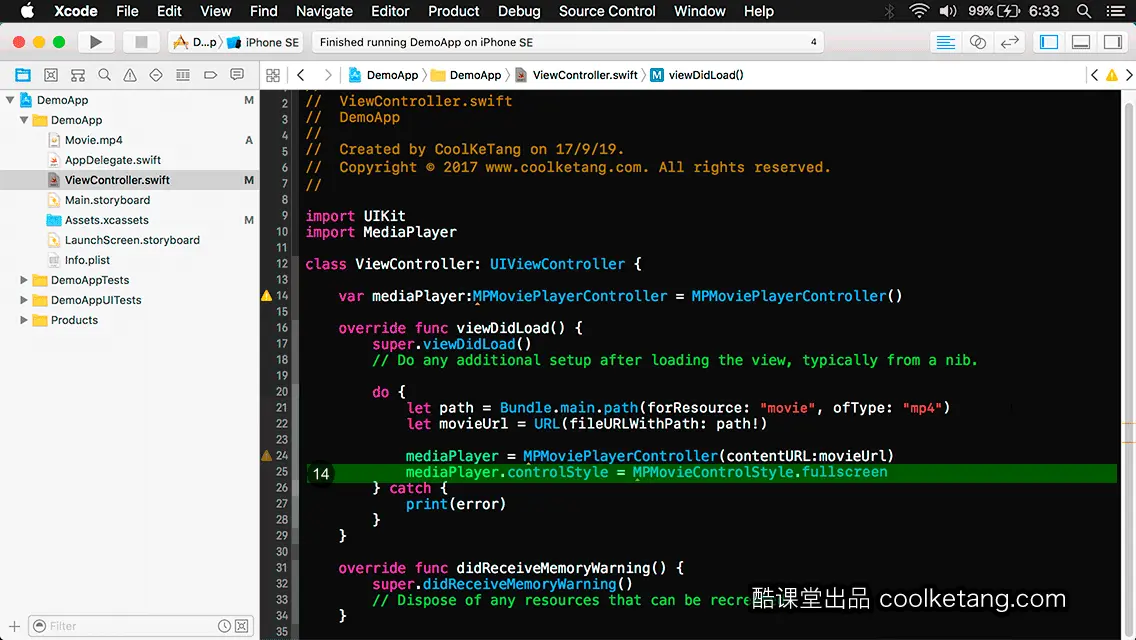This screenshot has width=1136, height=640.
Task: Select Main.storyboard file
Action: 107,199
